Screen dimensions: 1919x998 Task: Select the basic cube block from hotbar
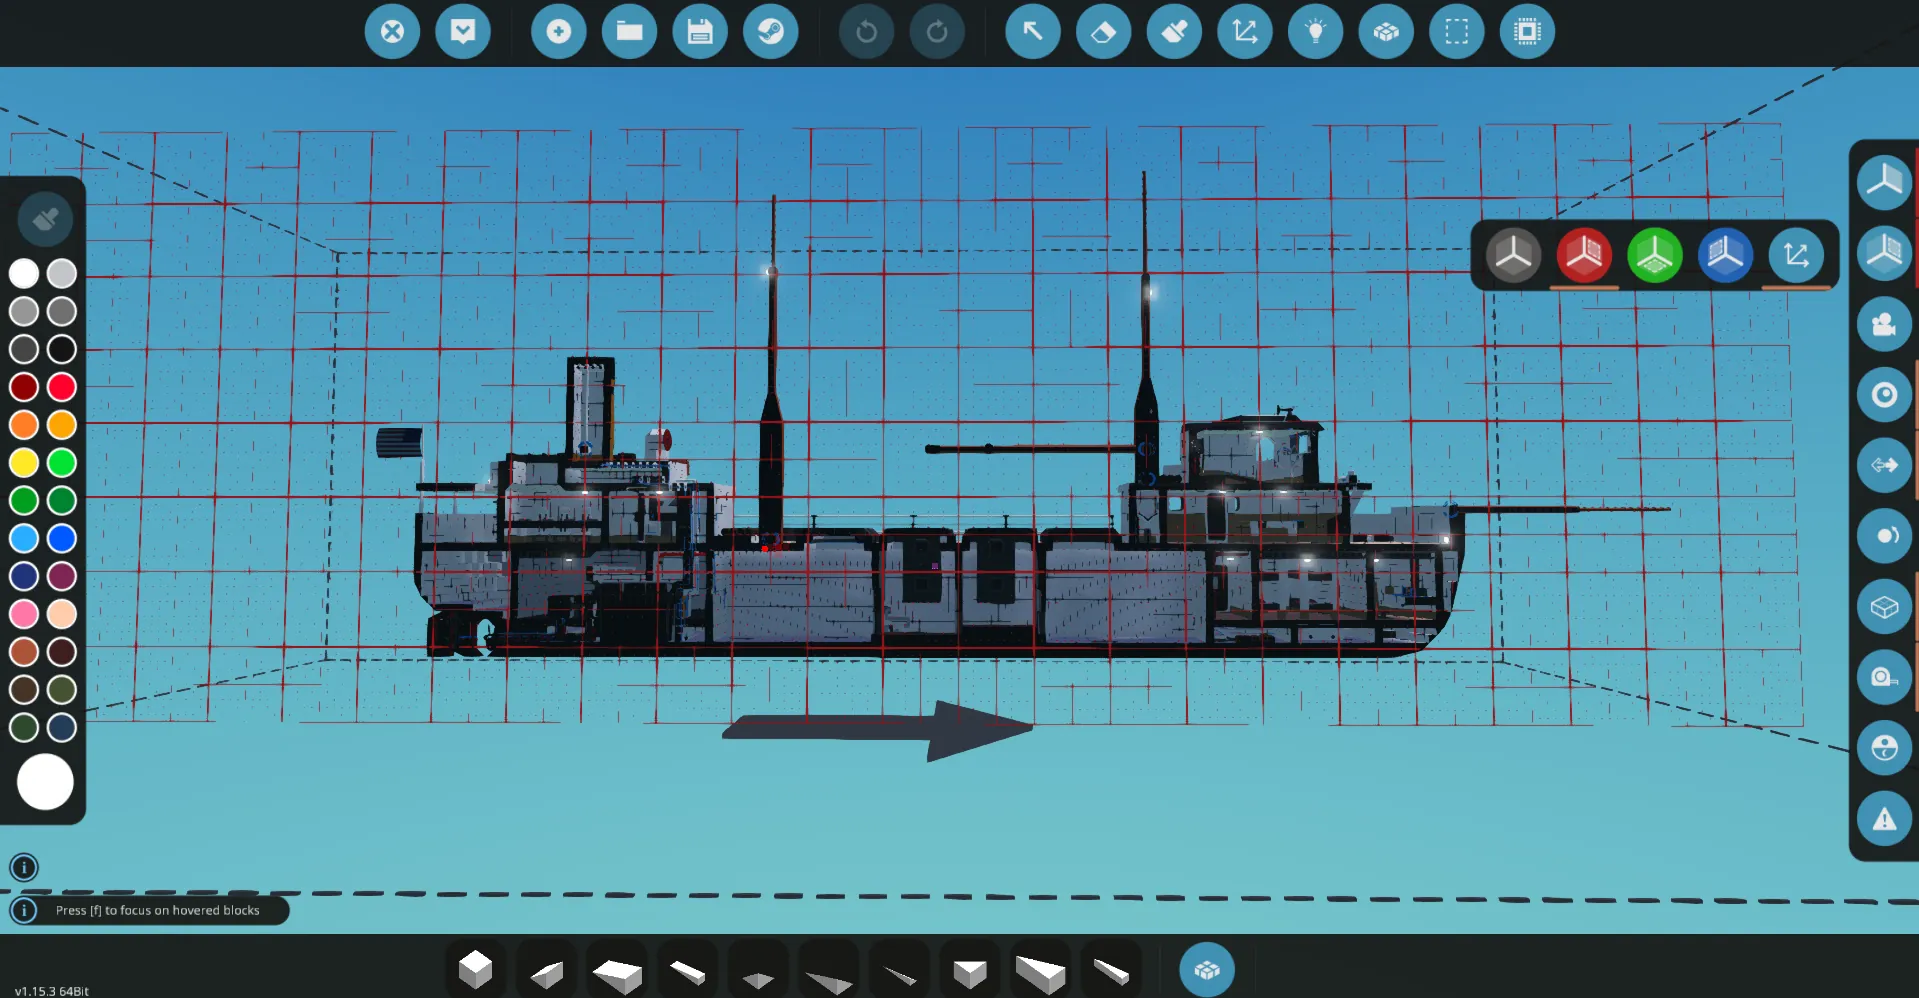coord(475,969)
